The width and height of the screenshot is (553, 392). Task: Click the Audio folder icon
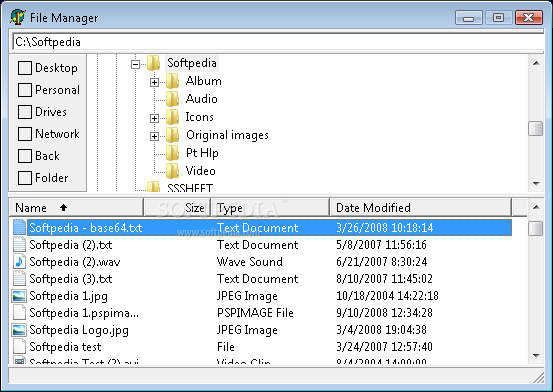pyautogui.click(x=172, y=99)
